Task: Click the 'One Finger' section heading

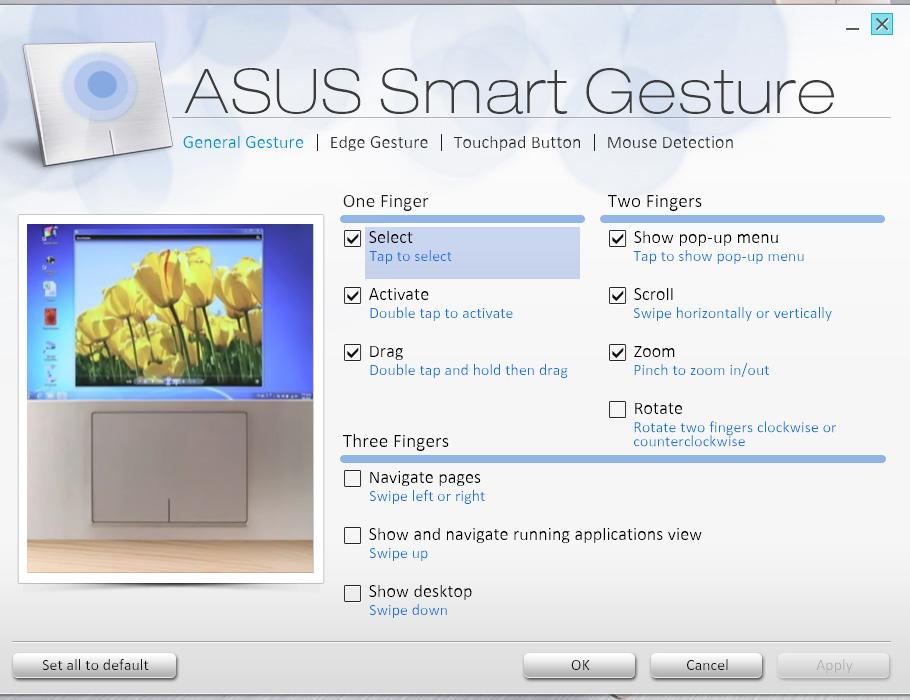Action: pos(385,201)
